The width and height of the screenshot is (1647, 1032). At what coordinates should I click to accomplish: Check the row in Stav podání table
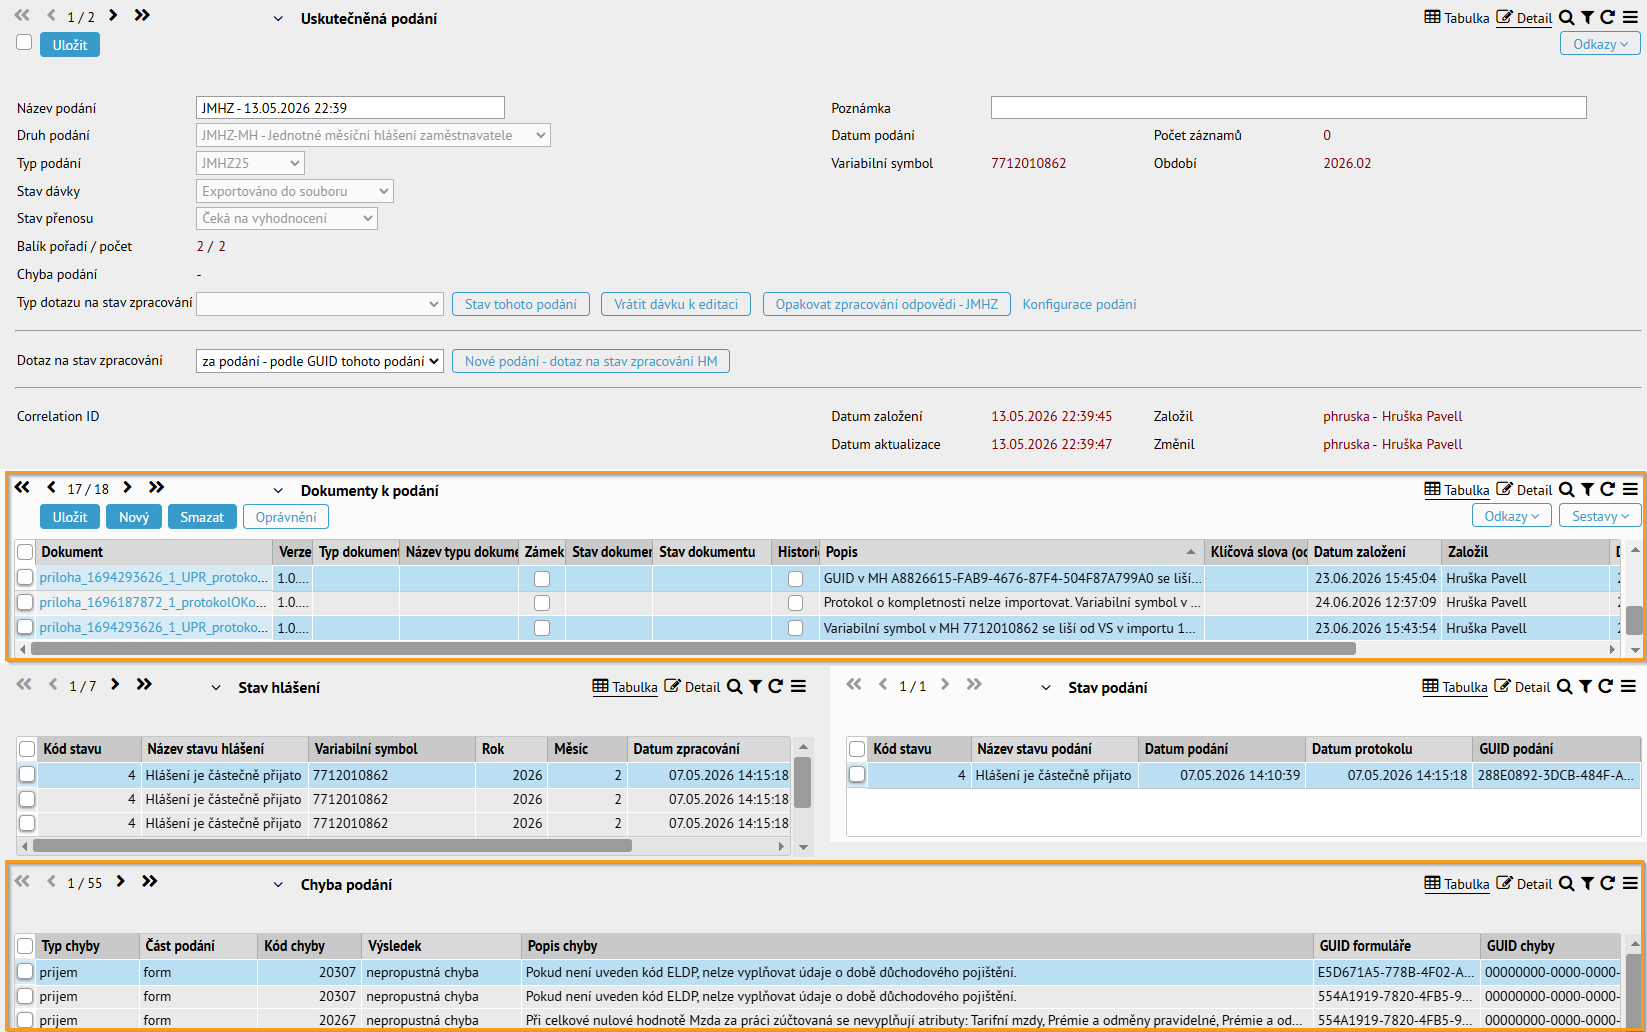(x=857, y=774)
